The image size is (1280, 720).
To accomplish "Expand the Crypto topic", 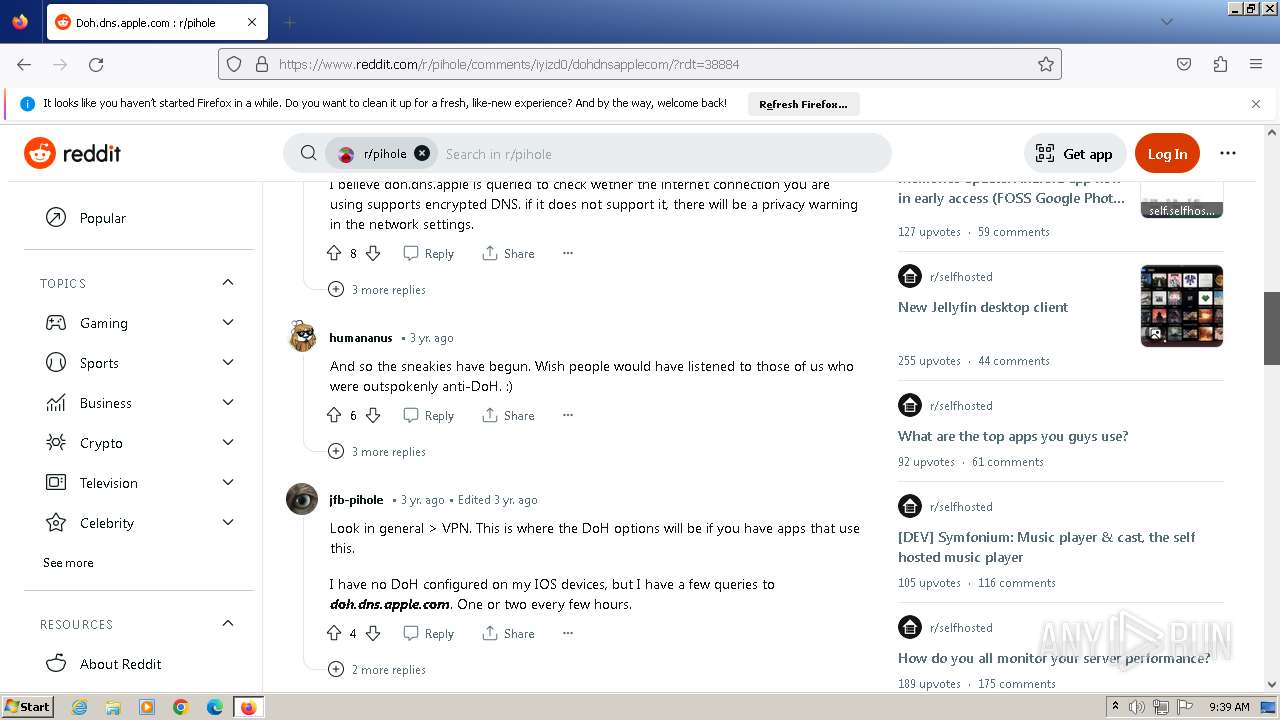I will [x=228, y=443].
